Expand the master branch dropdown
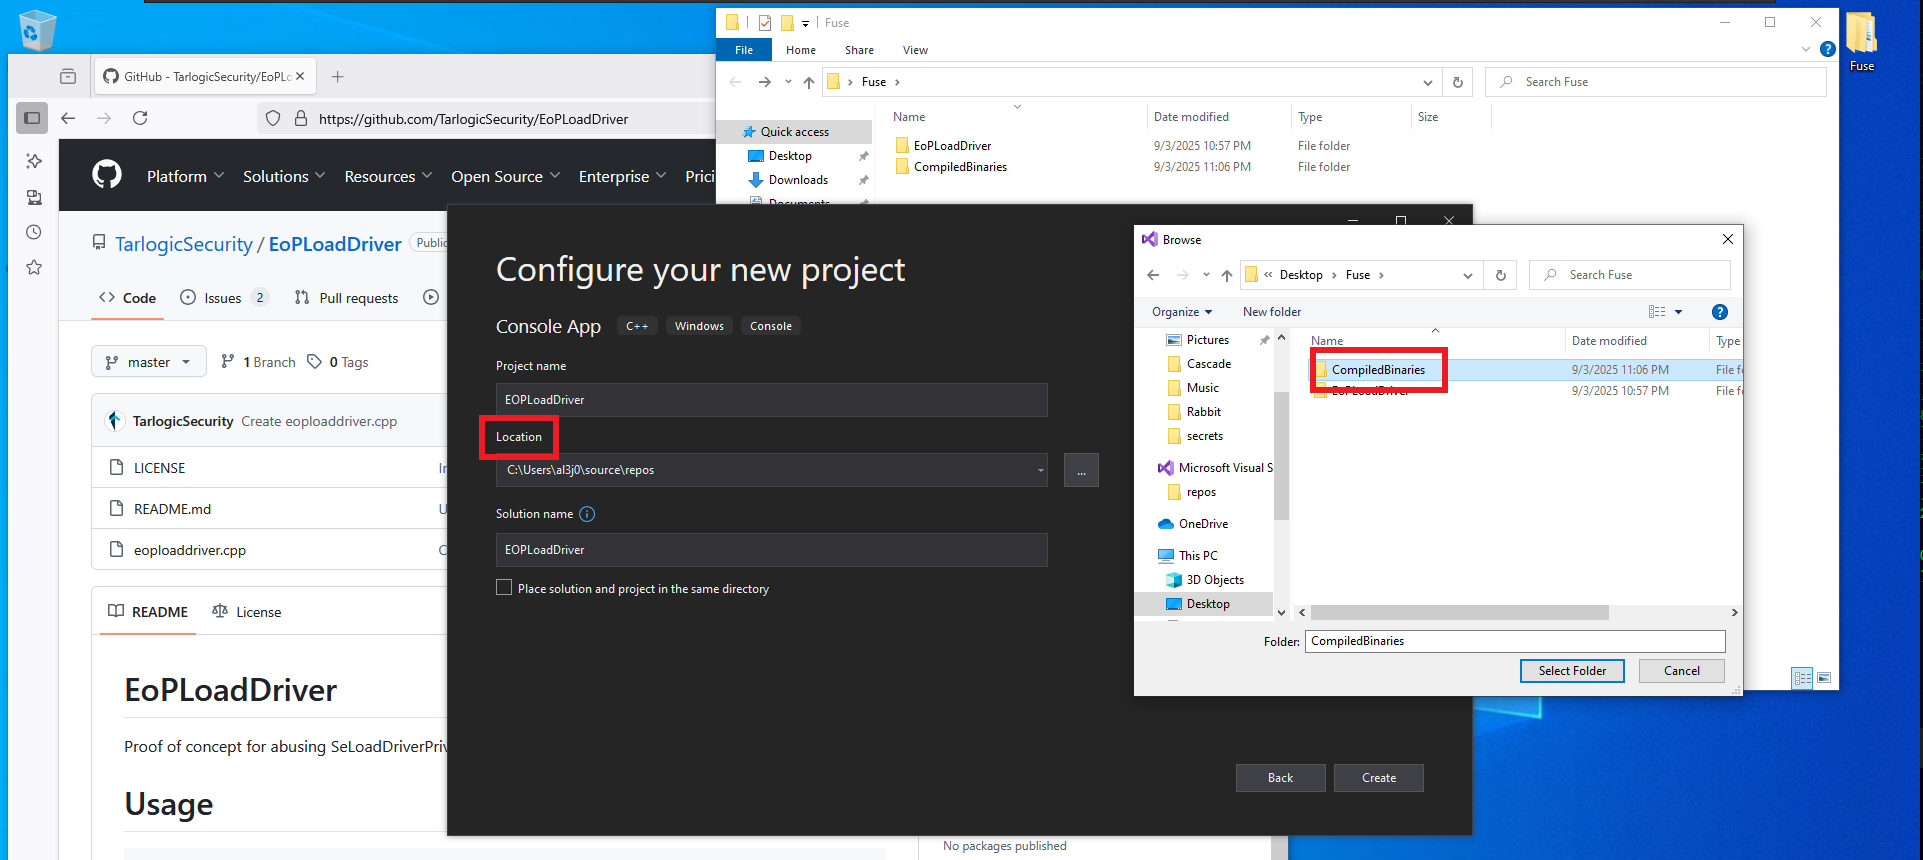 [149, 362]
